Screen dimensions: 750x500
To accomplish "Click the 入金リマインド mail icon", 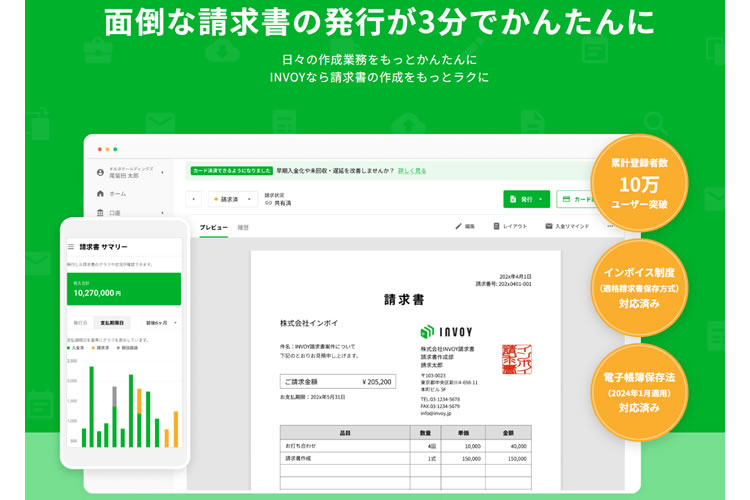I will click(549, 227).
